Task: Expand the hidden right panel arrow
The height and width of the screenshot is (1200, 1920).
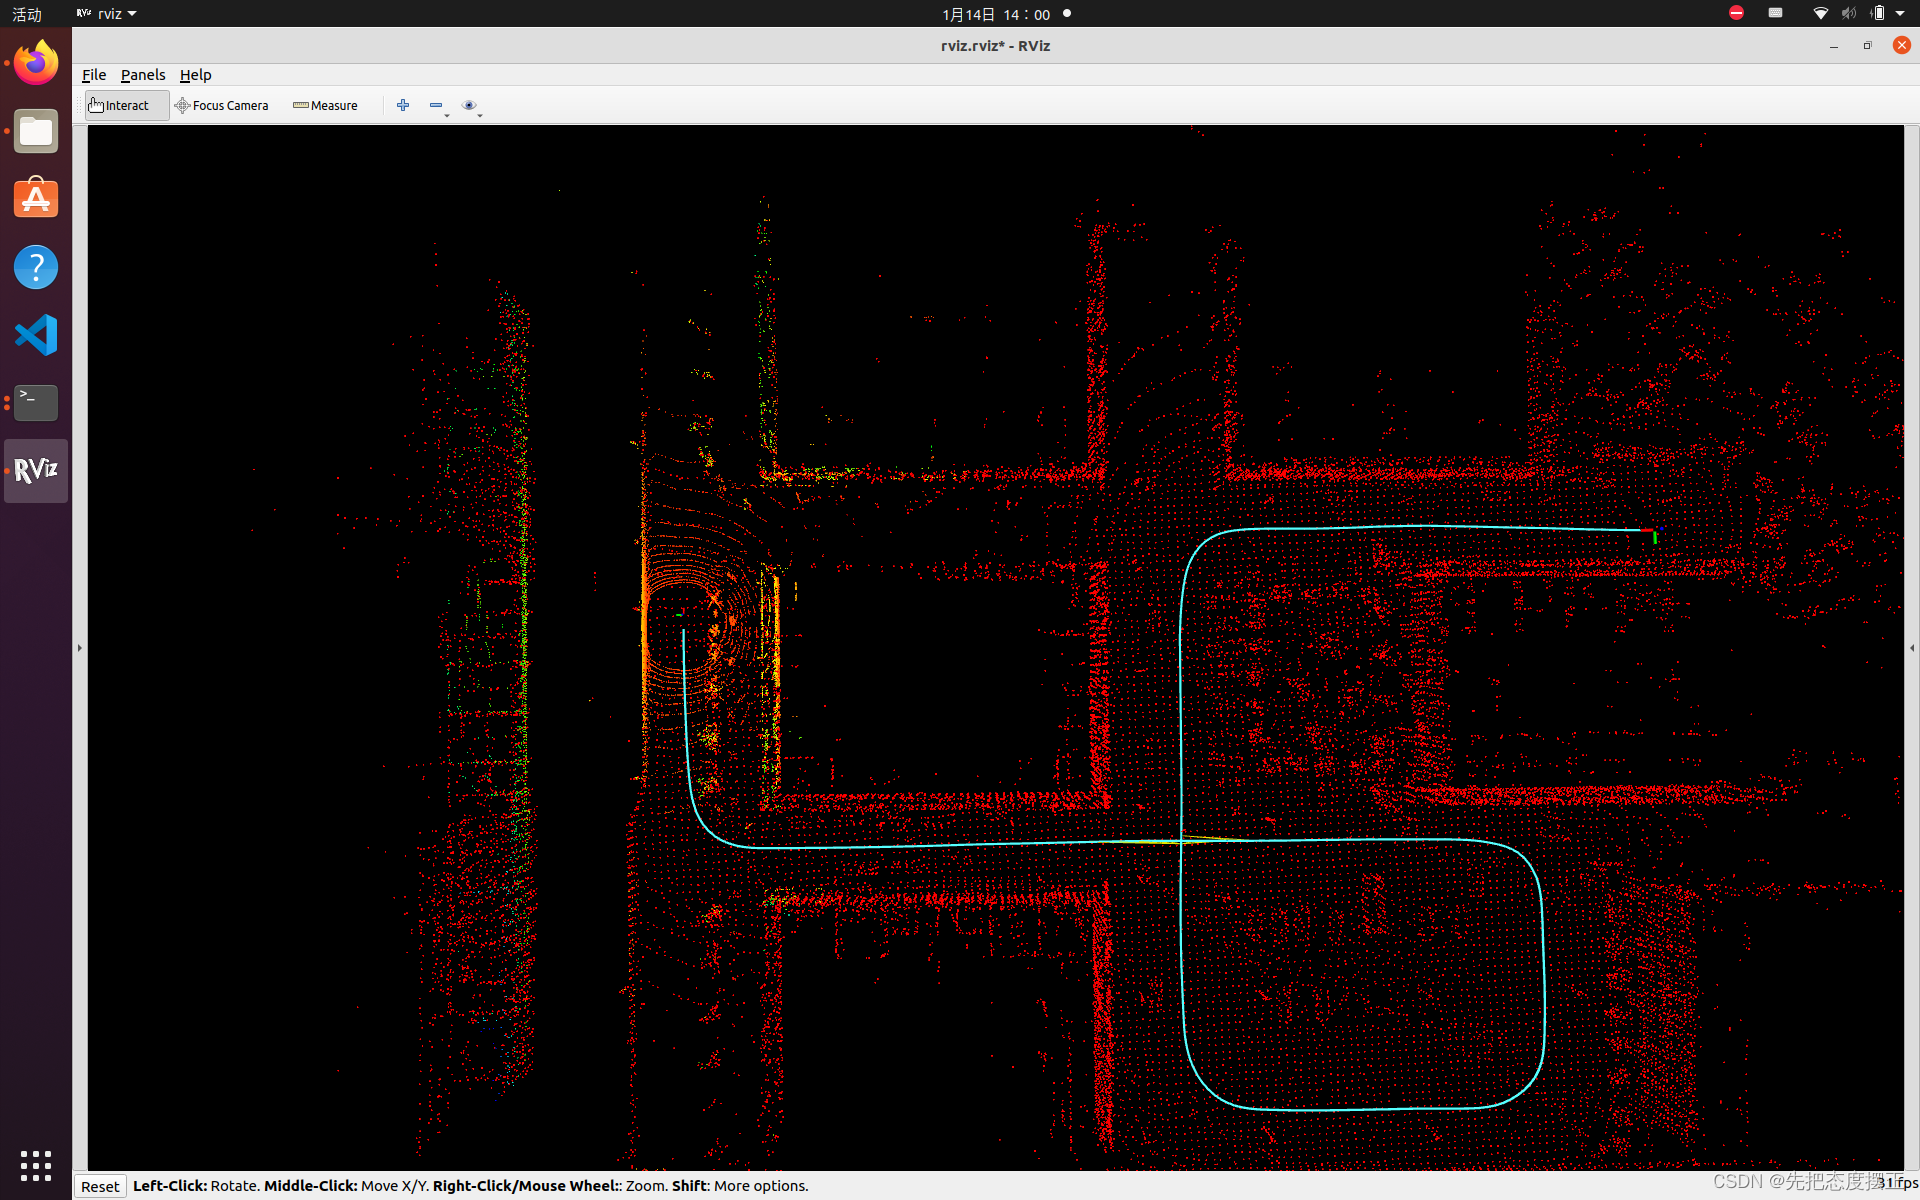Action: tap(1912, 648)
